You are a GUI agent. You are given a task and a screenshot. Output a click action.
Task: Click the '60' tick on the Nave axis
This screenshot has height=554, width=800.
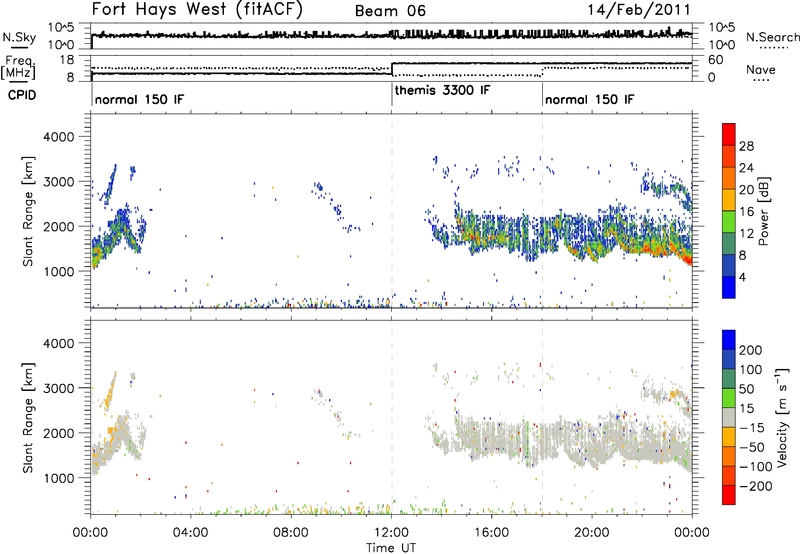[716, 60]
